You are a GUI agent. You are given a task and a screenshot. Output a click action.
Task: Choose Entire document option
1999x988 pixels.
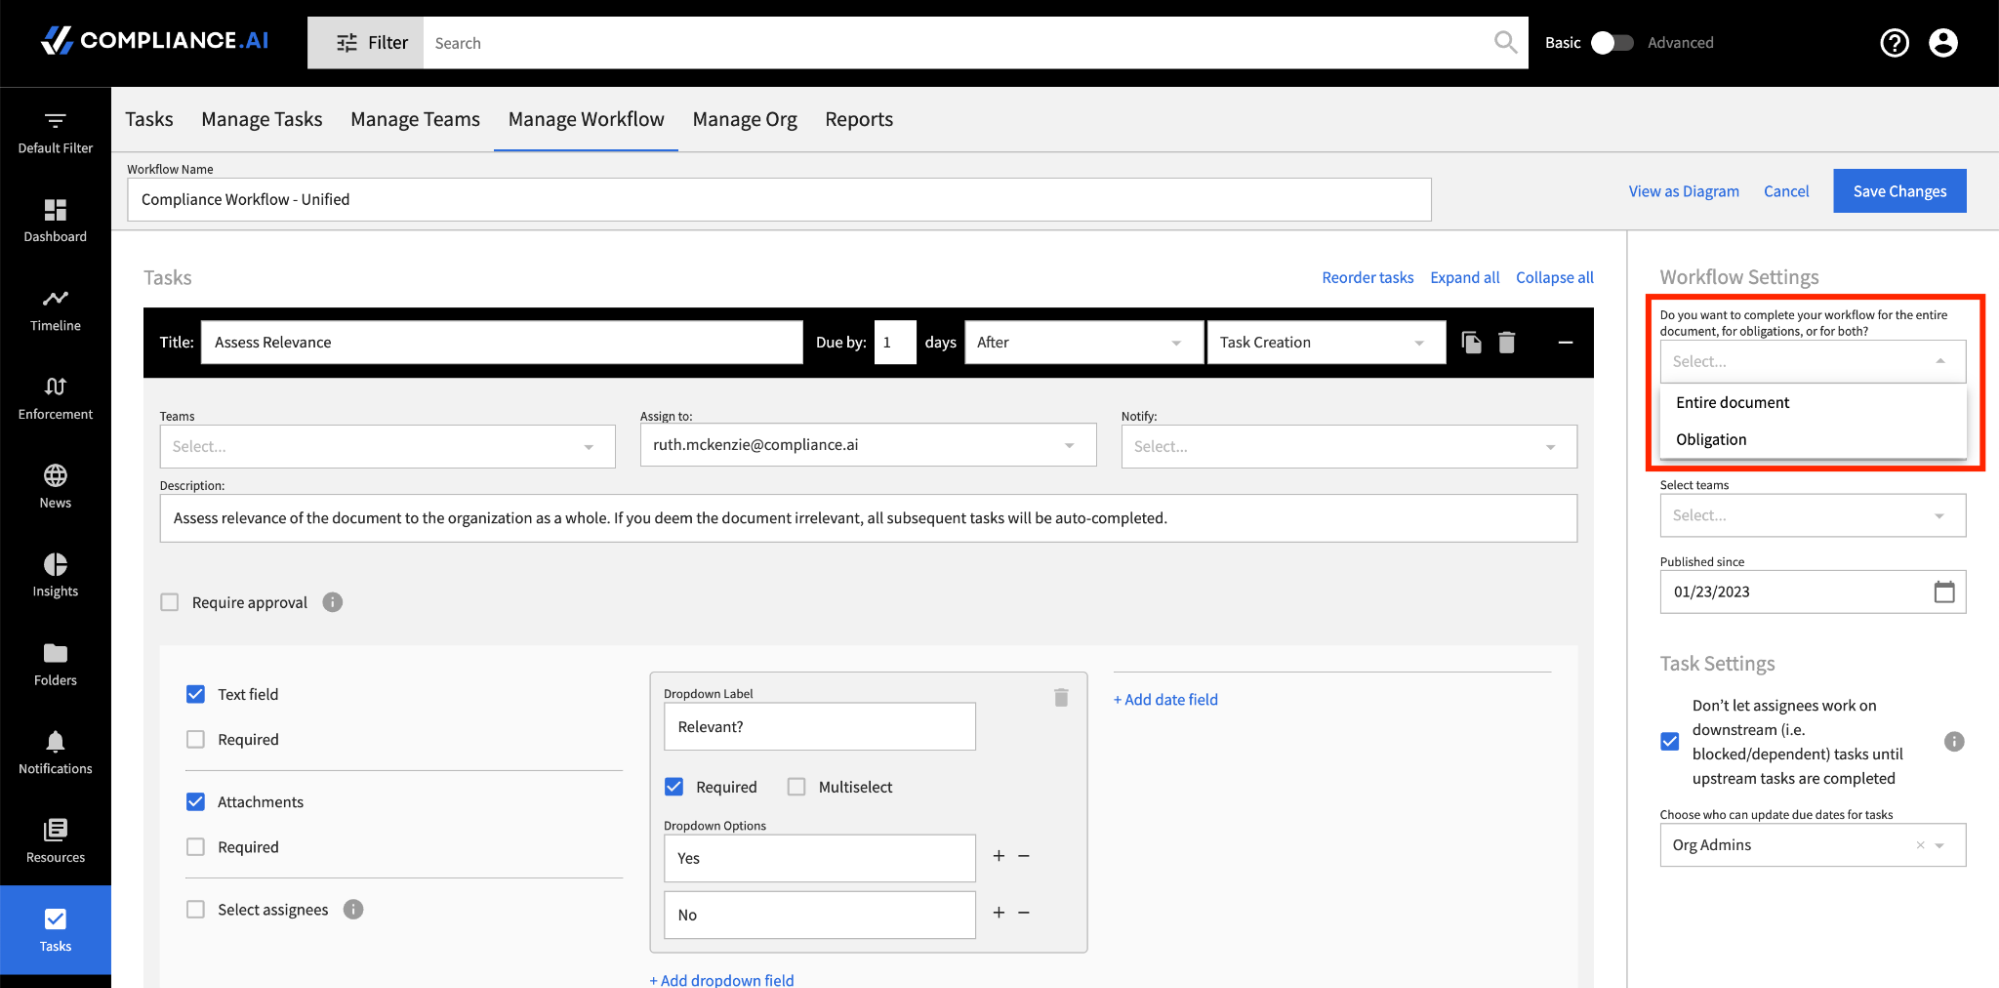(1813, 402)
